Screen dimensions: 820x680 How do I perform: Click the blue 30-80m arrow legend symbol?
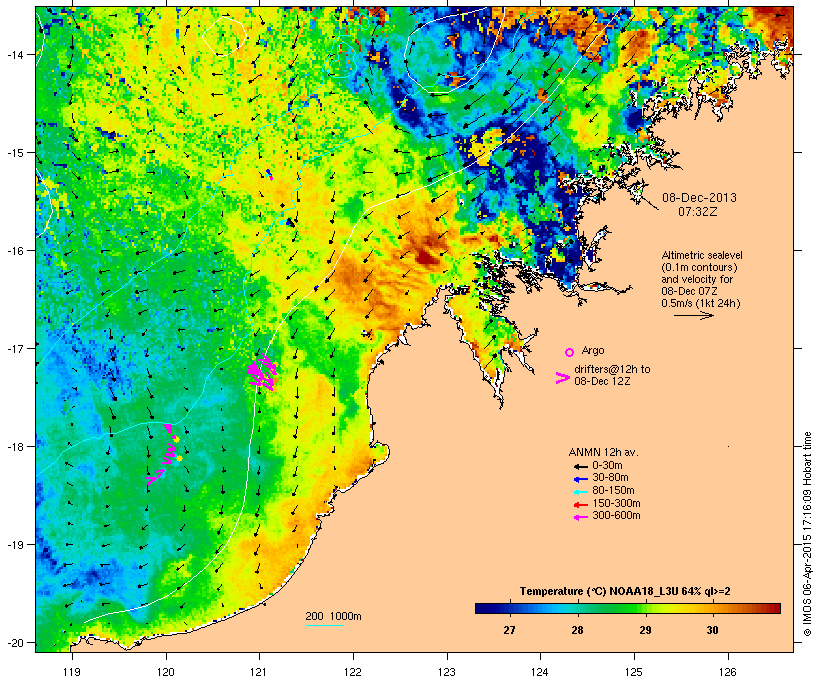[x=581, y=479]
